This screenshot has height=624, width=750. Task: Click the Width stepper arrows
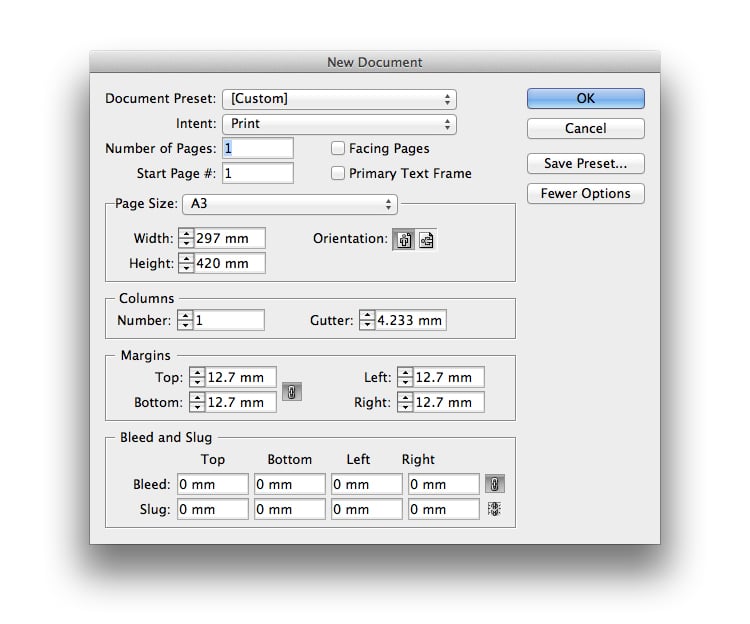click(x=186, y=238)
